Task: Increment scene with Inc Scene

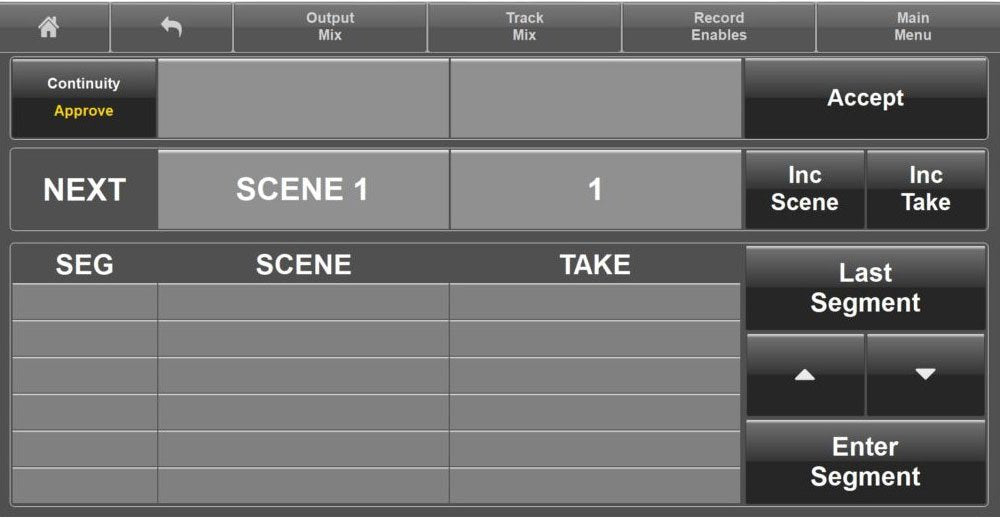Action: pos(804,189)
